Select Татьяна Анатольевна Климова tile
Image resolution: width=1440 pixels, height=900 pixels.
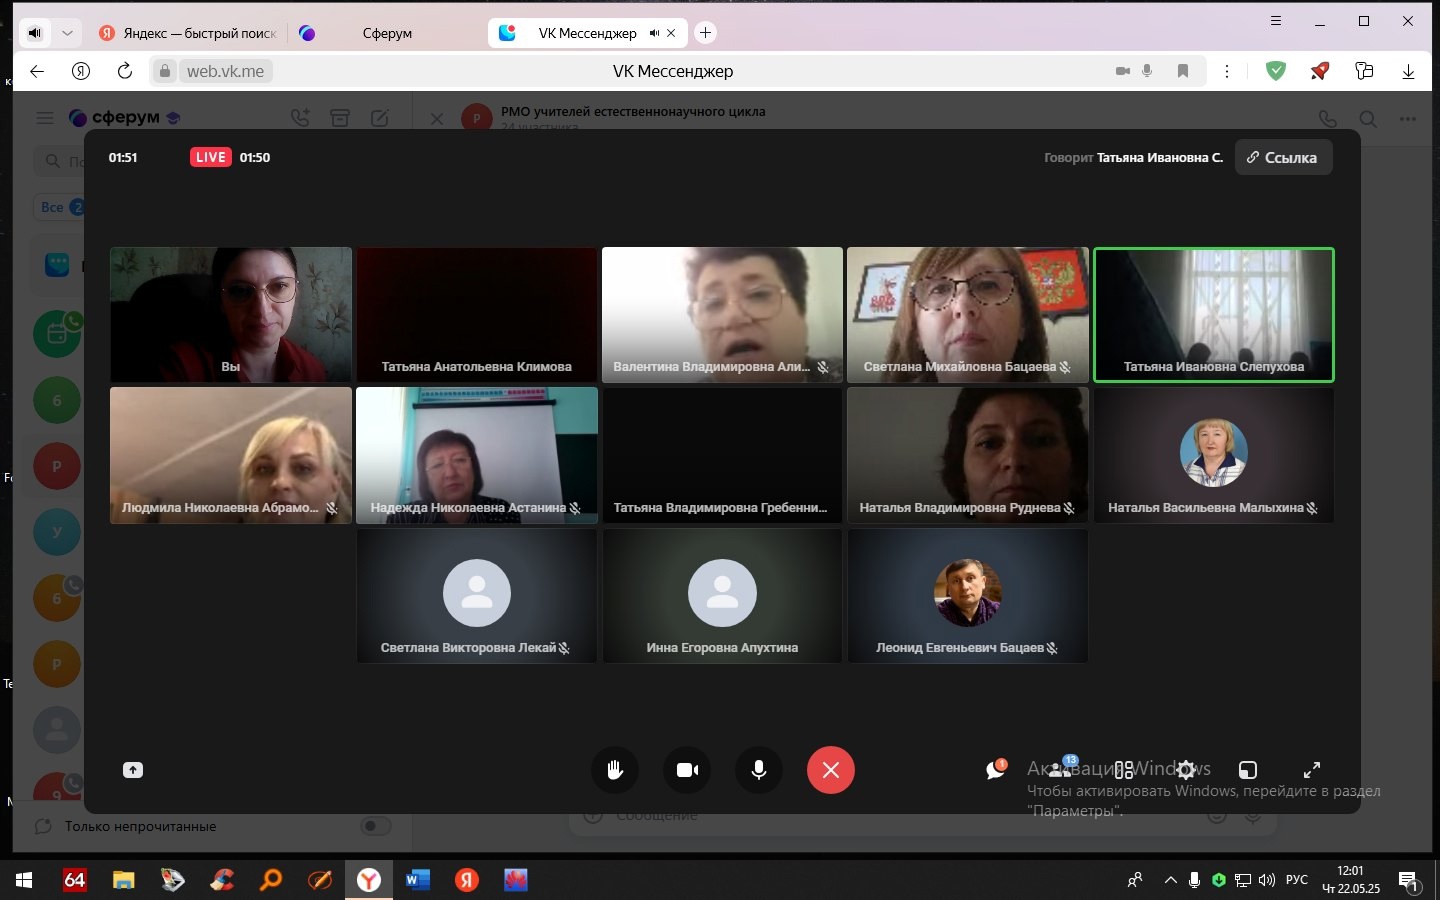[x=477, y=315]
